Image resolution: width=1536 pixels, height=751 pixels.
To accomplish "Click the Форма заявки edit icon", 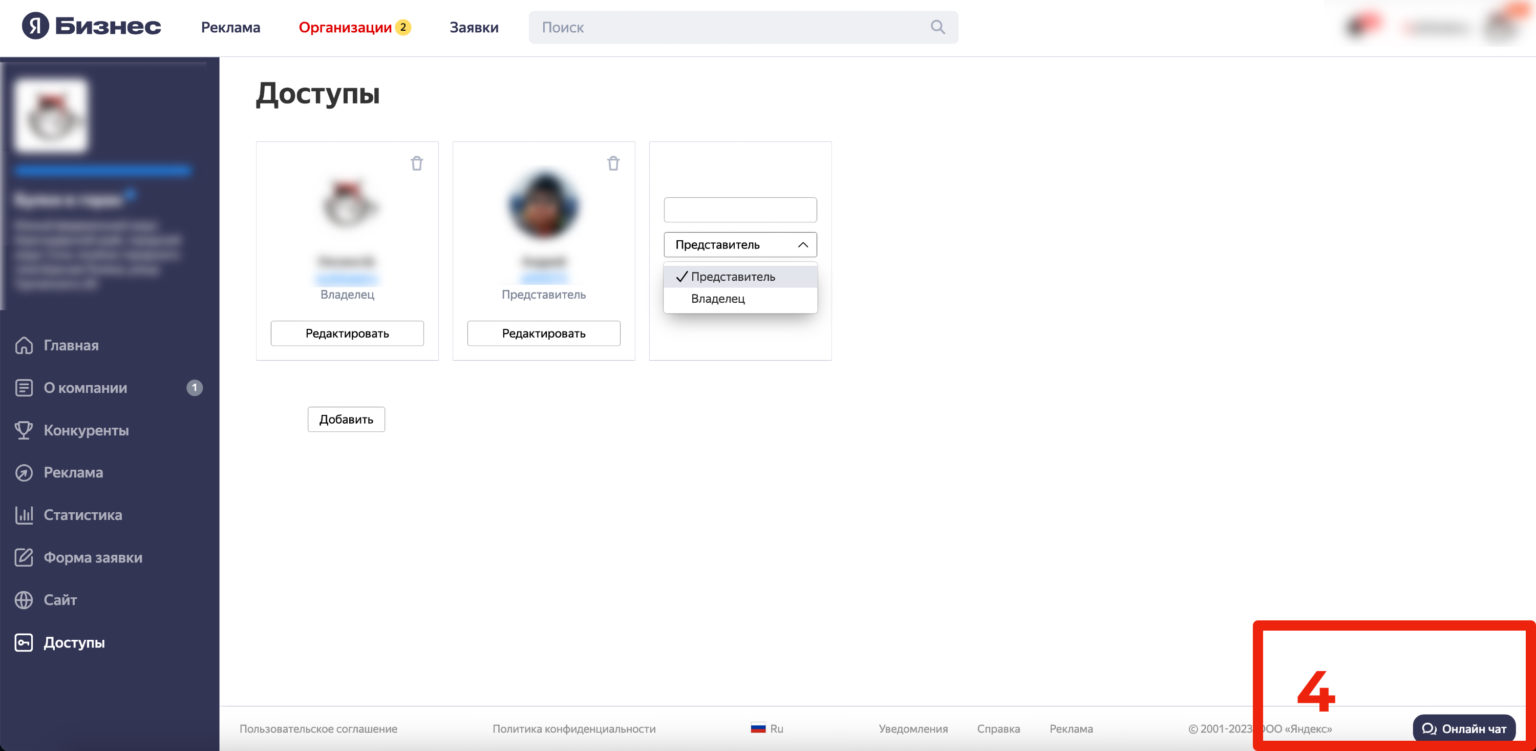I will coord(24,558).
